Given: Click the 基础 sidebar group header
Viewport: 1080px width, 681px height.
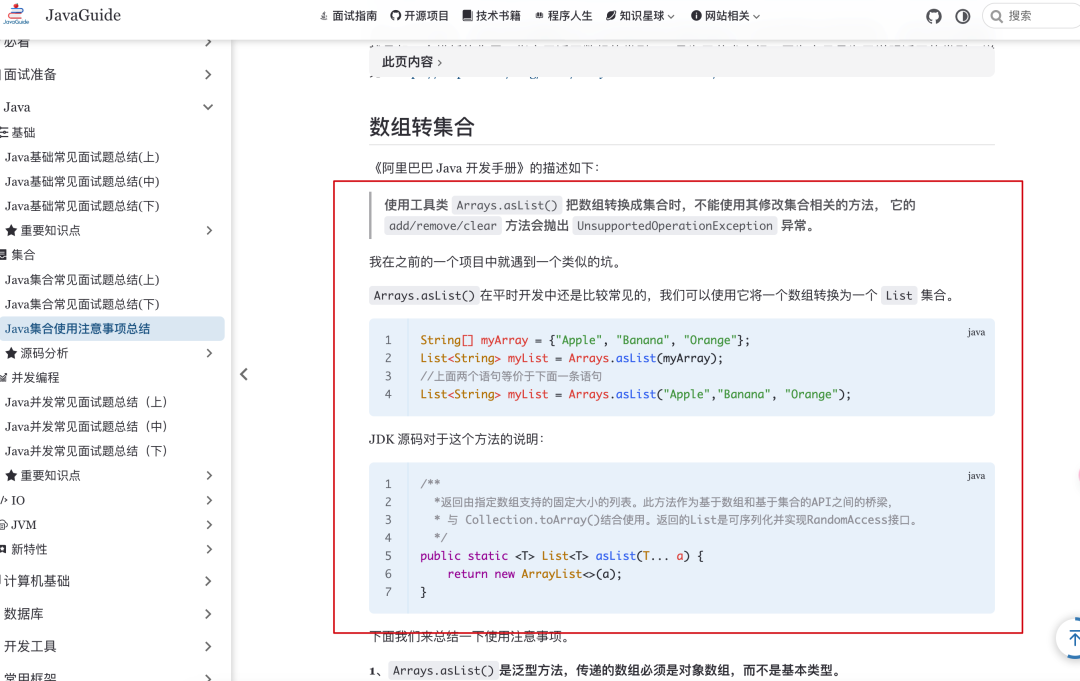Looking at the screenshot, I should pos(18,132).
